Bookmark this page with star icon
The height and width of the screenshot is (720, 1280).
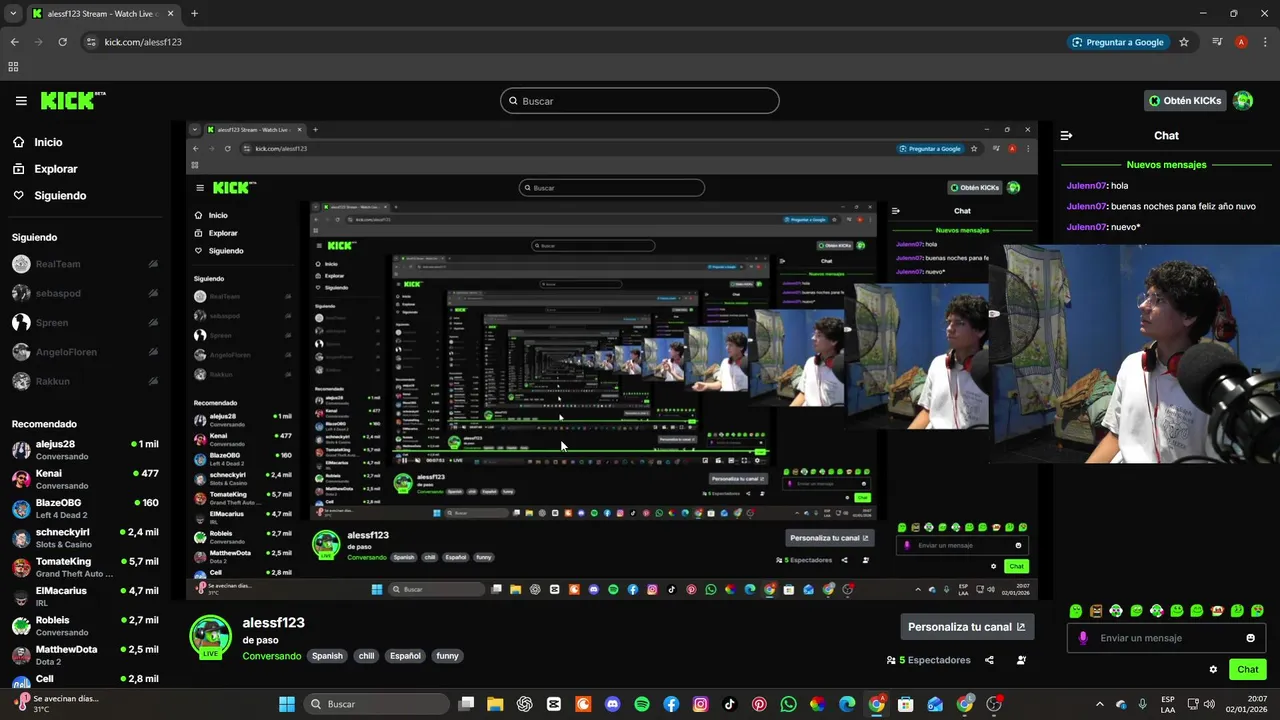1184,42
